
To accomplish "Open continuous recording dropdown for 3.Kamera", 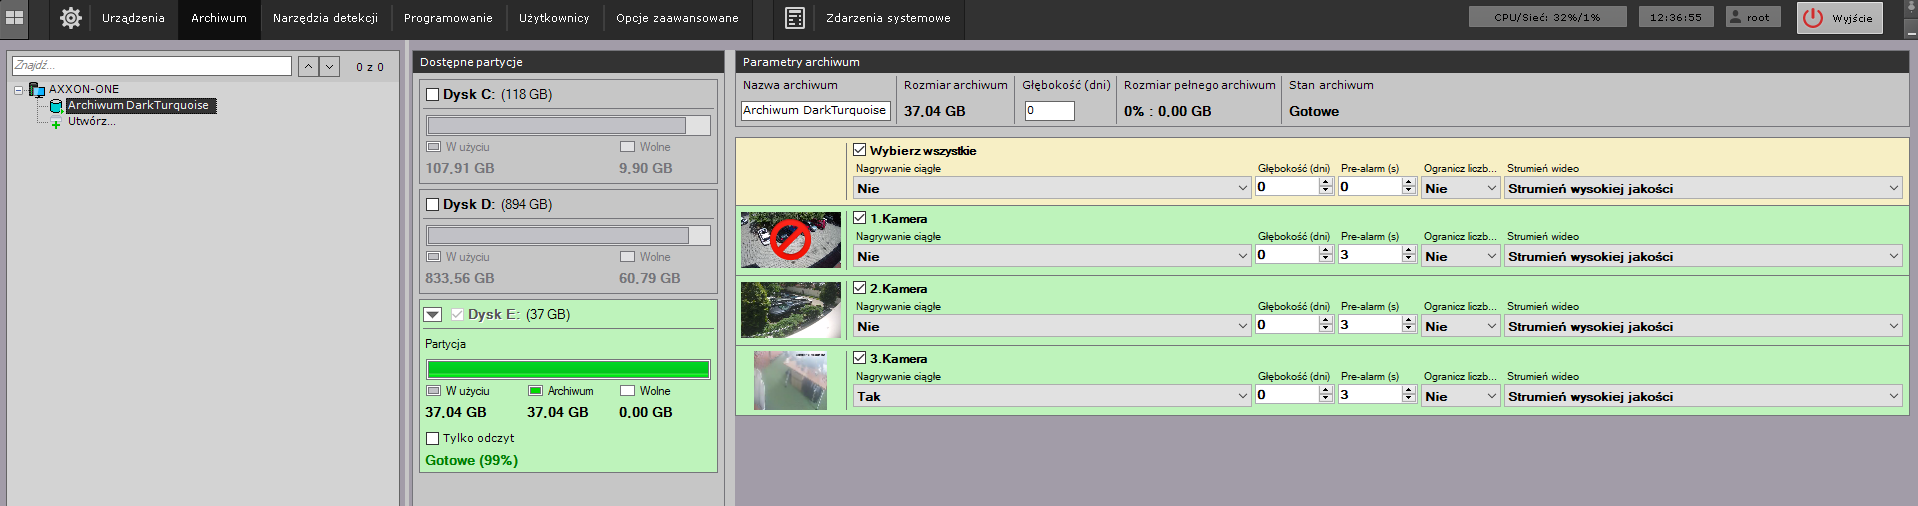I will 1051,397.
